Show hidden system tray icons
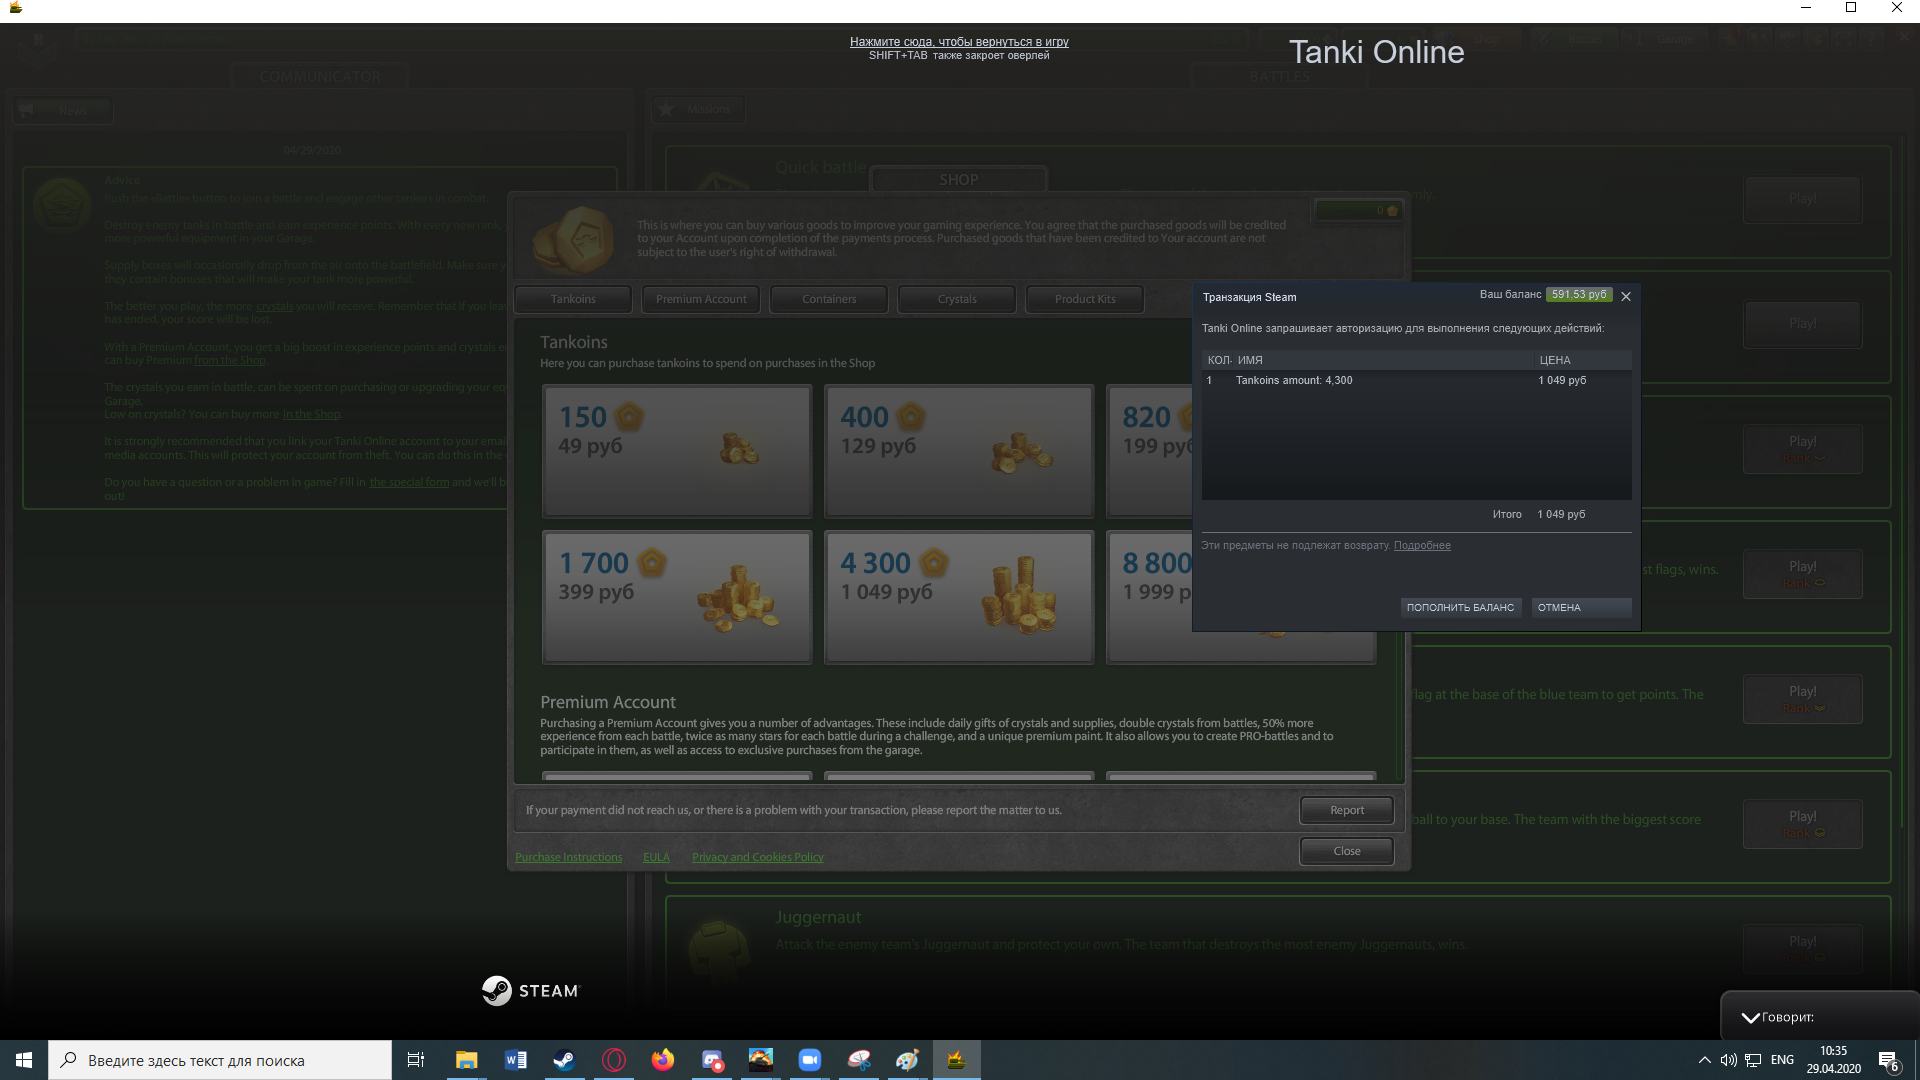This screenshot has width=1920, height=1080. click(x=1704, y=1060)
